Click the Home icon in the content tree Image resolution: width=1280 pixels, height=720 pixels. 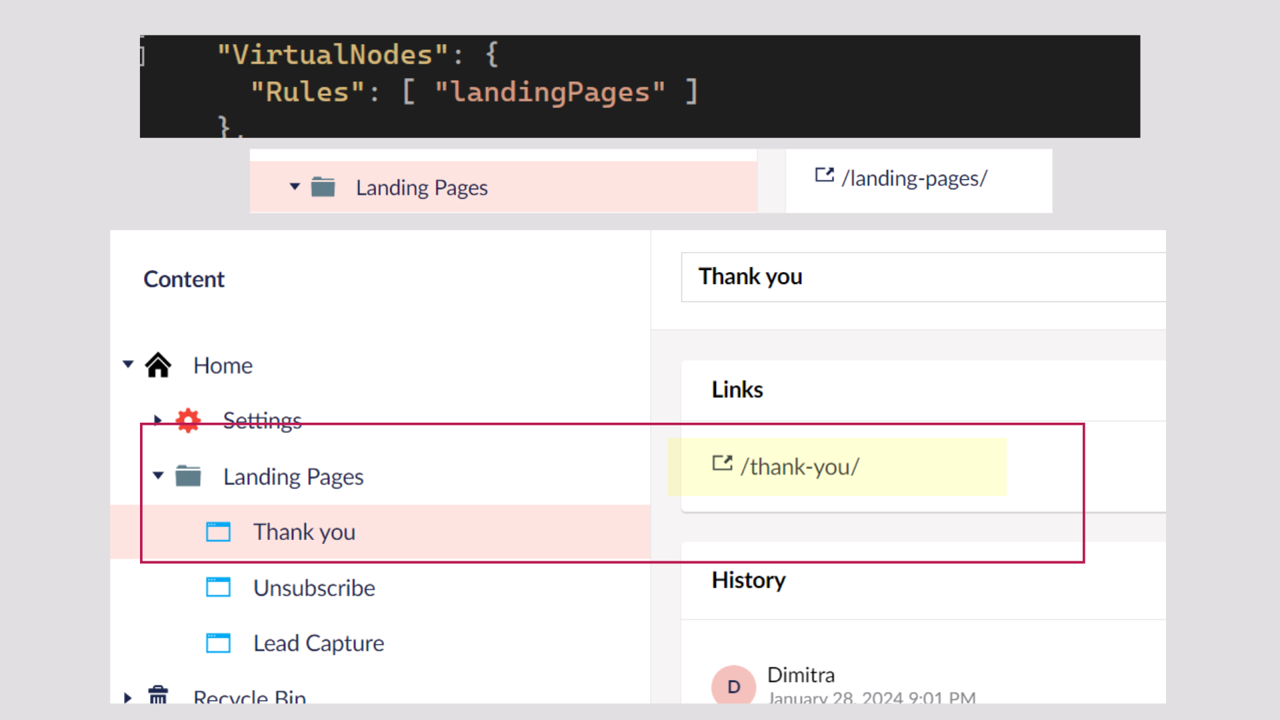(x=159, y=364)
